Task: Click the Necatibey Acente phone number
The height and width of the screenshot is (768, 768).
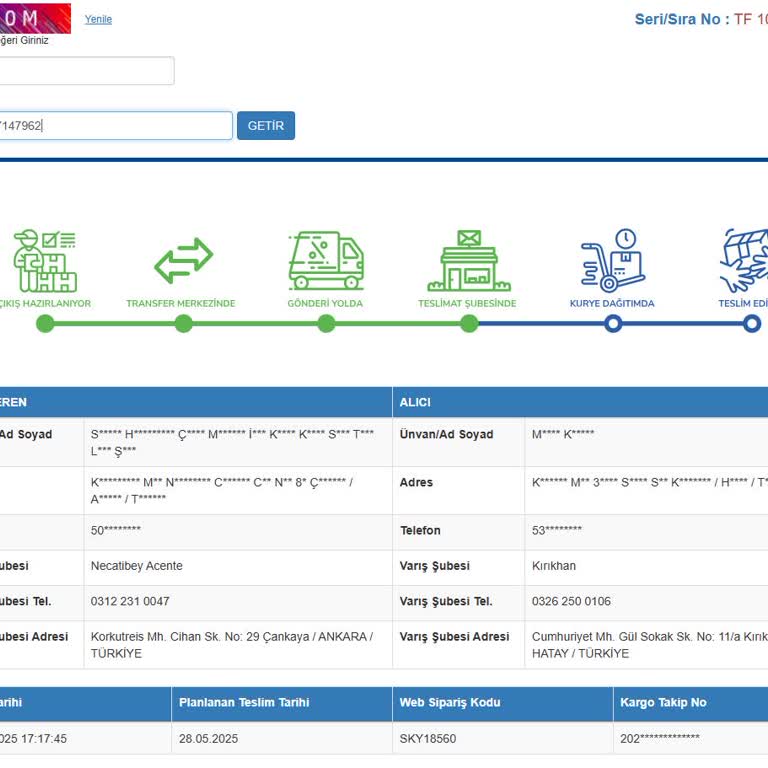Action: pos(130,601)
